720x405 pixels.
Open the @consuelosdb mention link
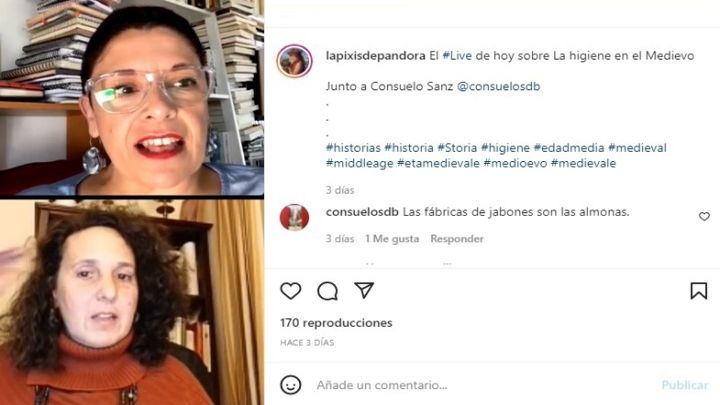pos(498,86)
